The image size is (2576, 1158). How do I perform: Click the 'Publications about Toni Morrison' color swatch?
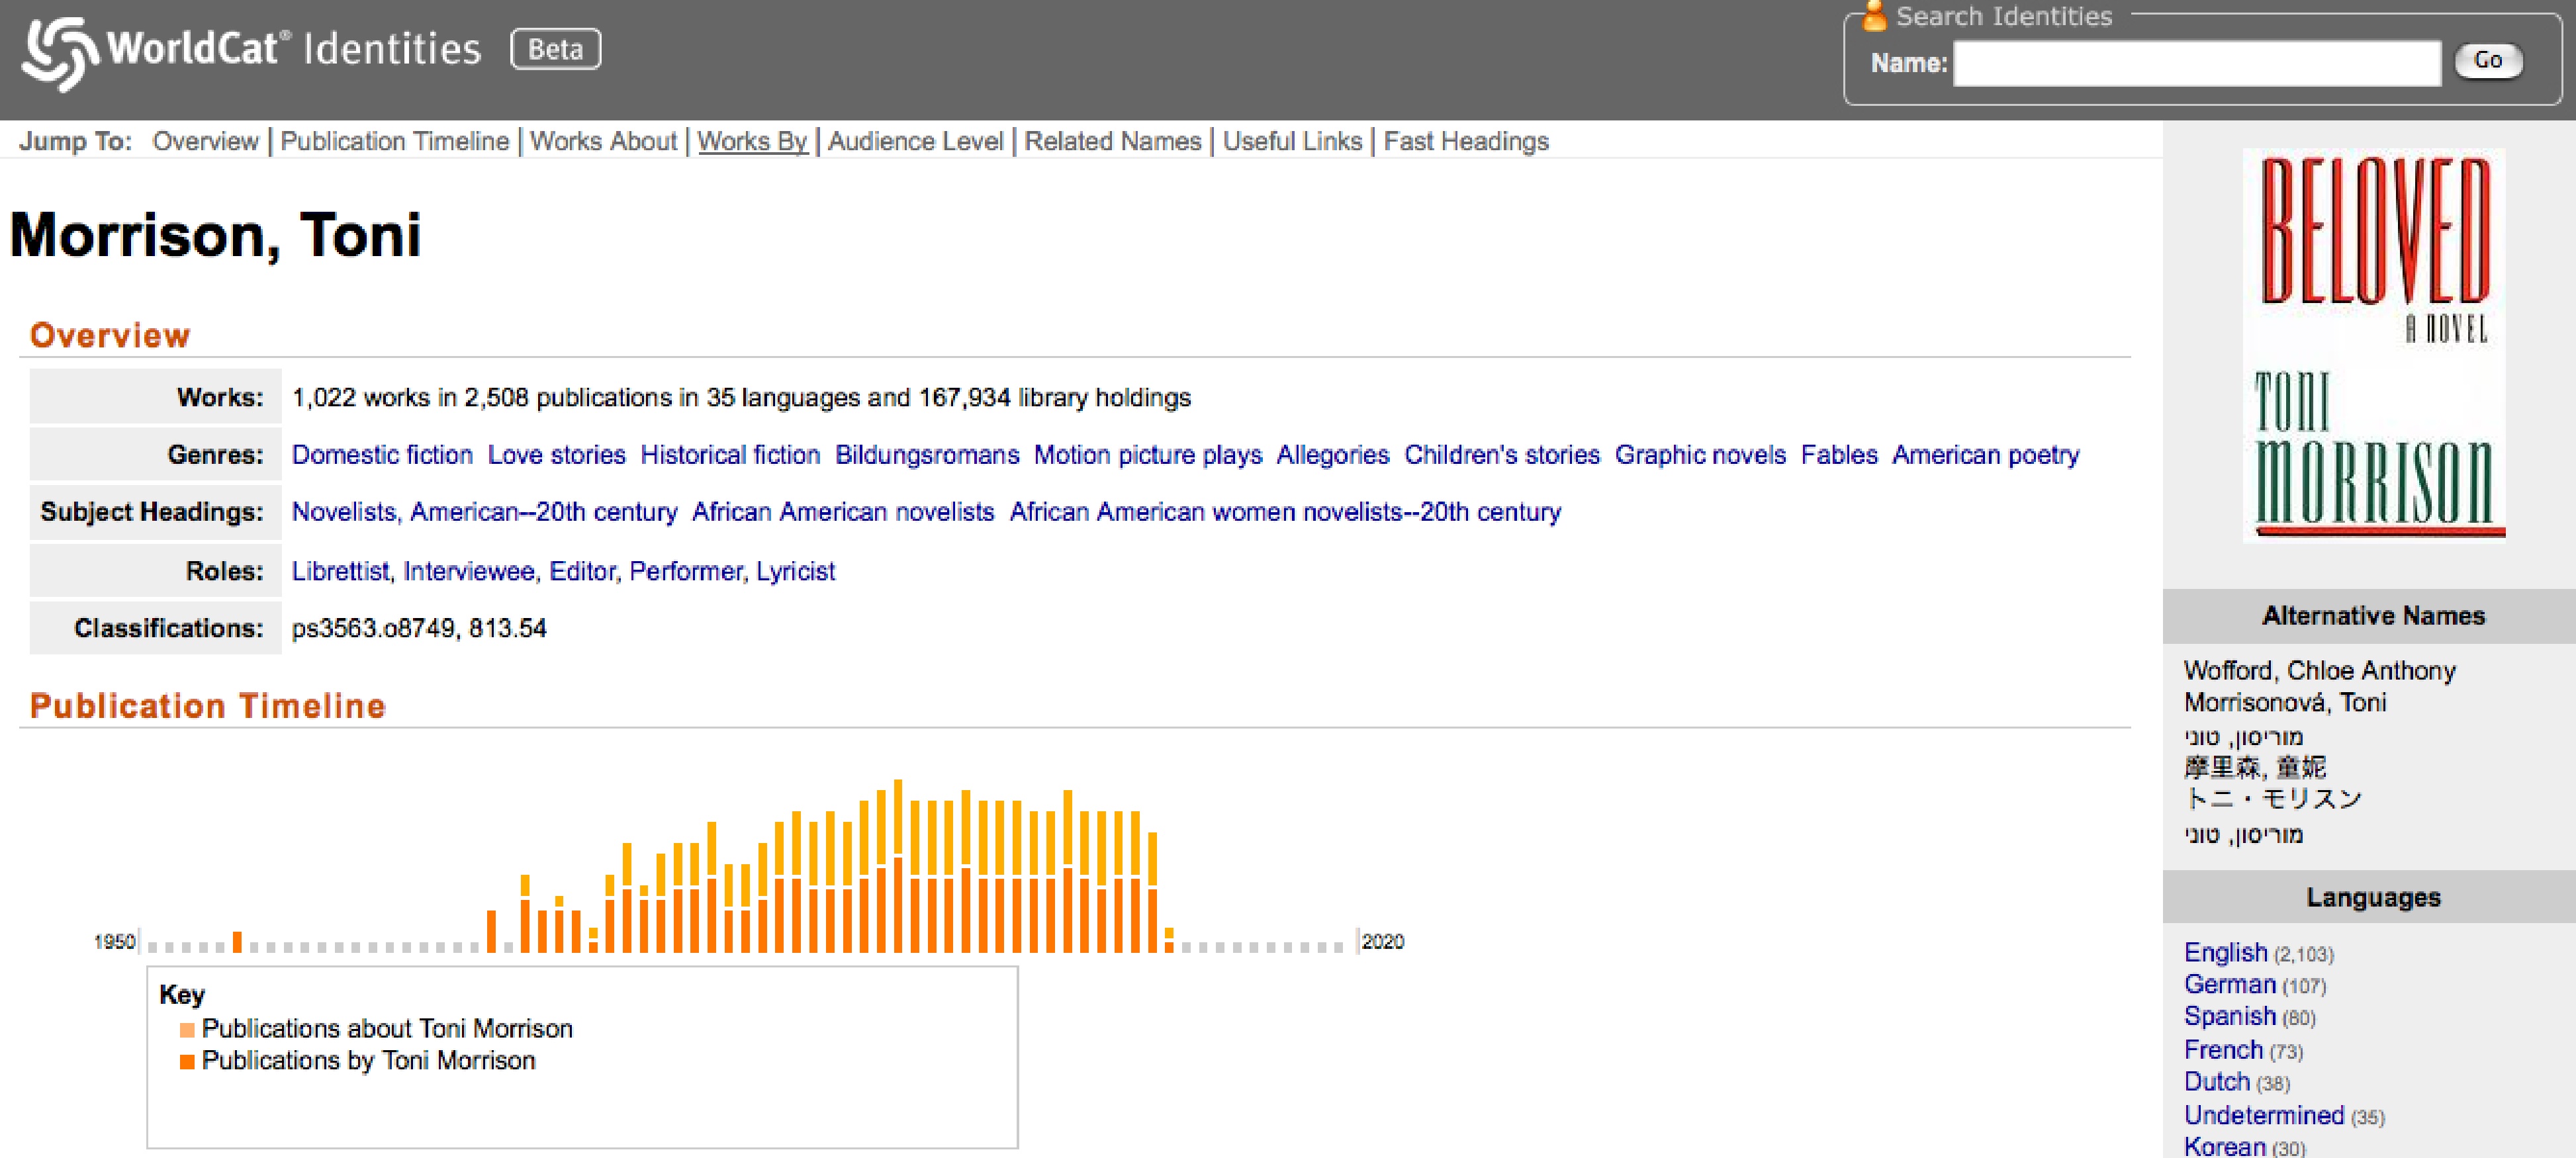(187, 1030)
